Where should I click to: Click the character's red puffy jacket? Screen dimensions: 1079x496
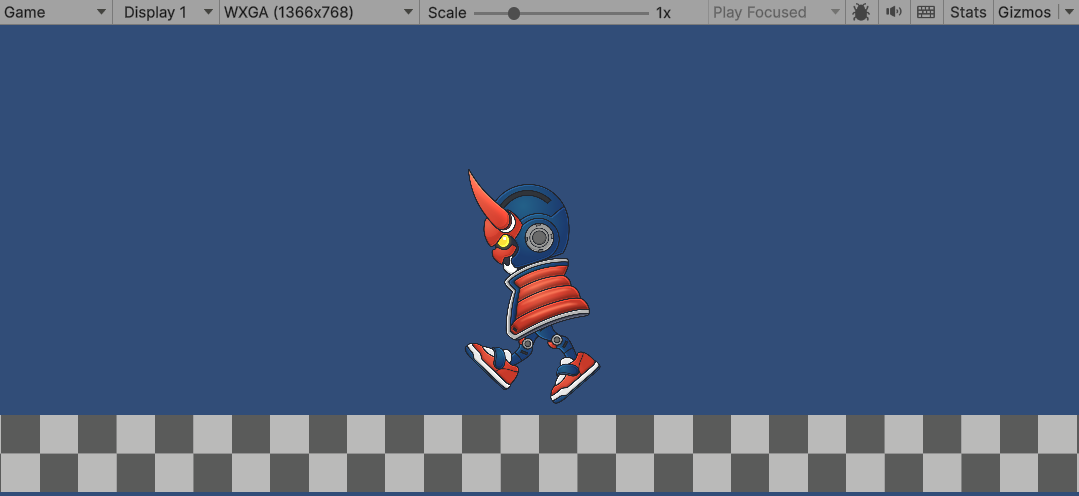pyautogui.click(x=543, y=293)
